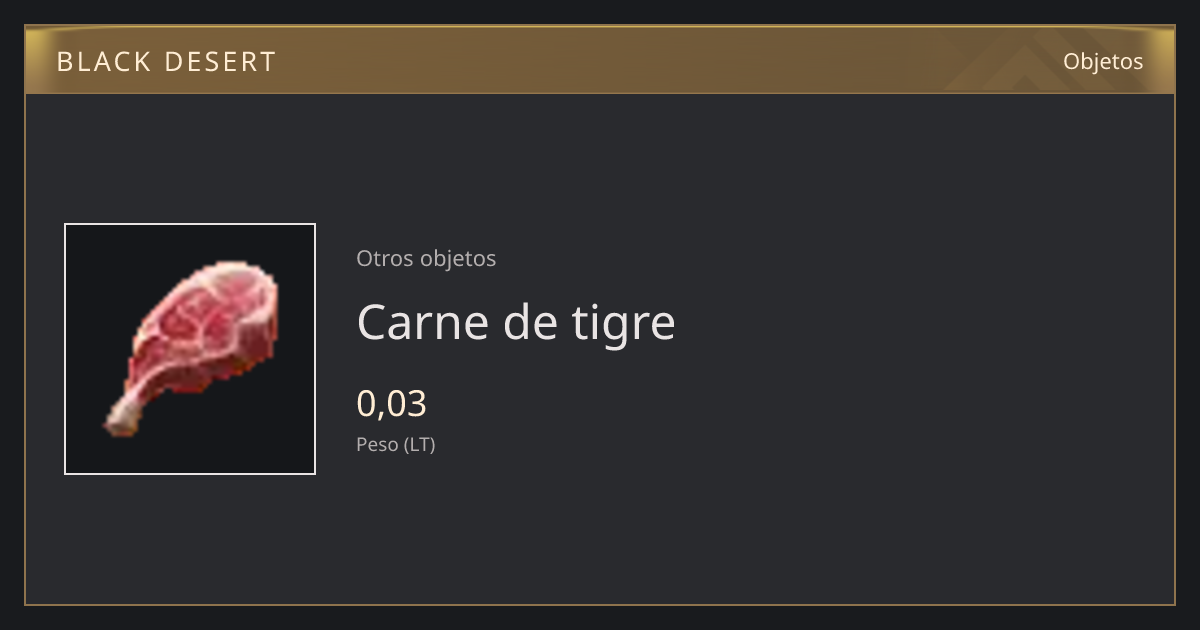Go to Objetos section at top right

click(x=1103, y=61)
